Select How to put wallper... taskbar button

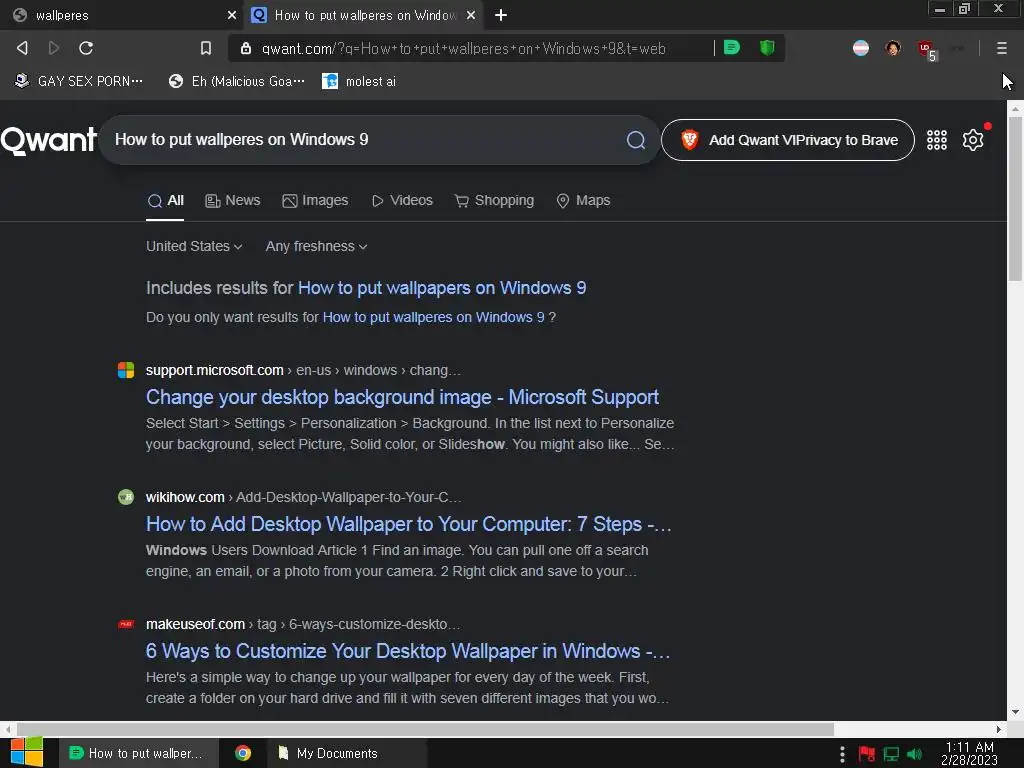[x=138, y=753]
